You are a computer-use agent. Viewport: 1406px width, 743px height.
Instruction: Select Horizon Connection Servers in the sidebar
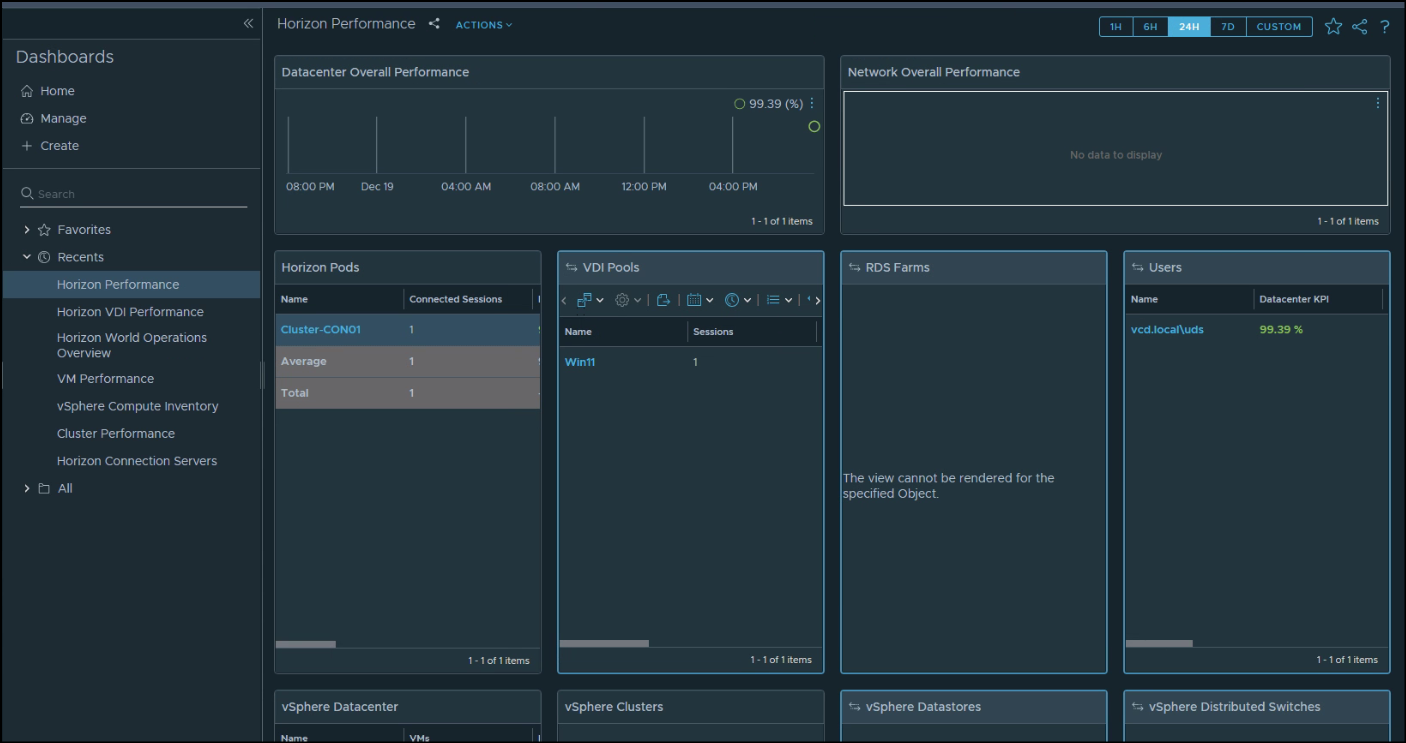click(x=136, y=460)
